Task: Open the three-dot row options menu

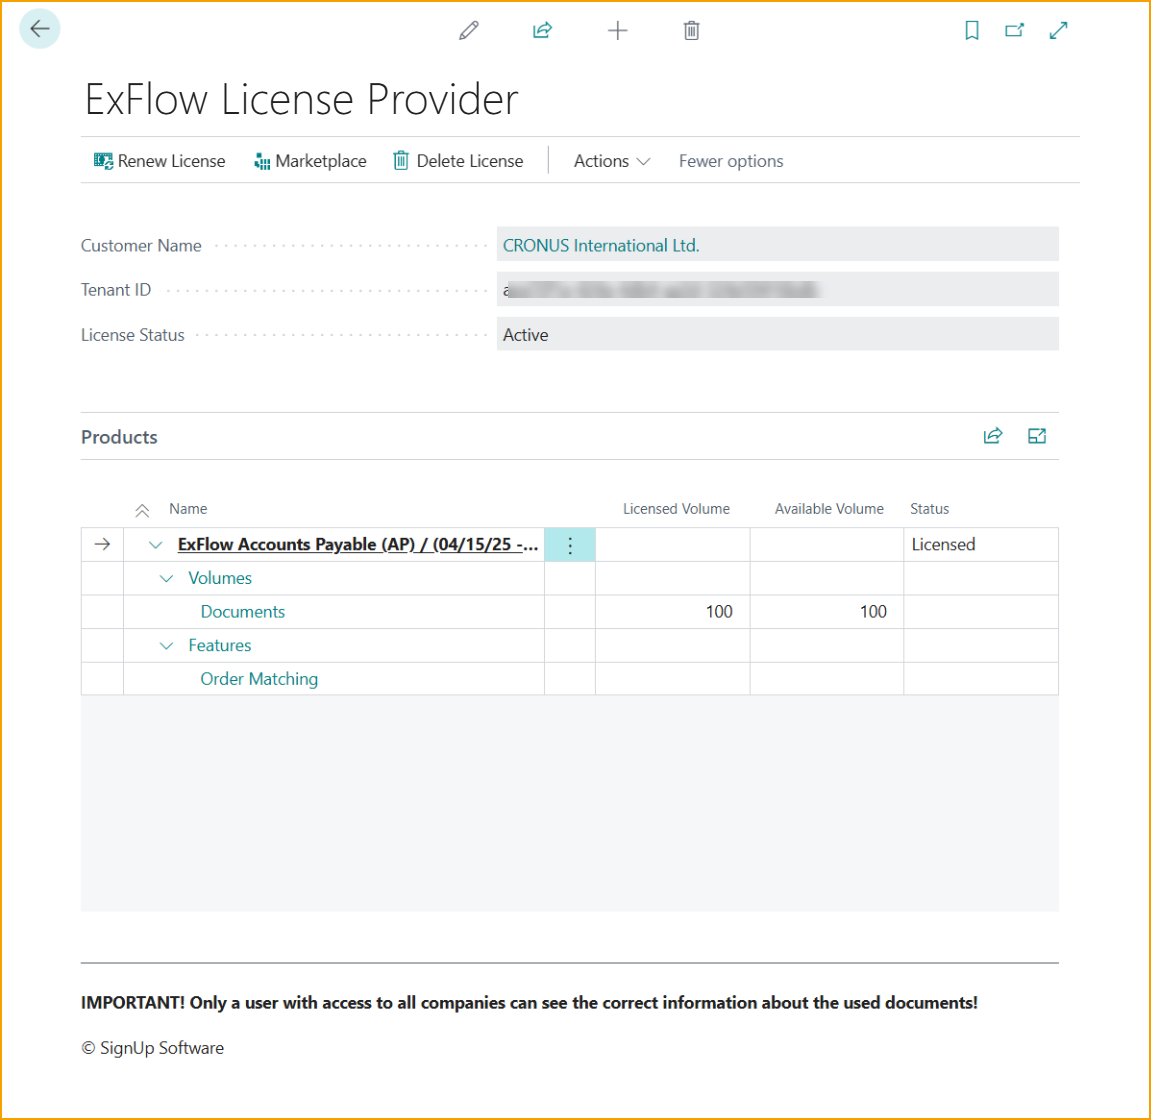Action: [x=570, y=545]
